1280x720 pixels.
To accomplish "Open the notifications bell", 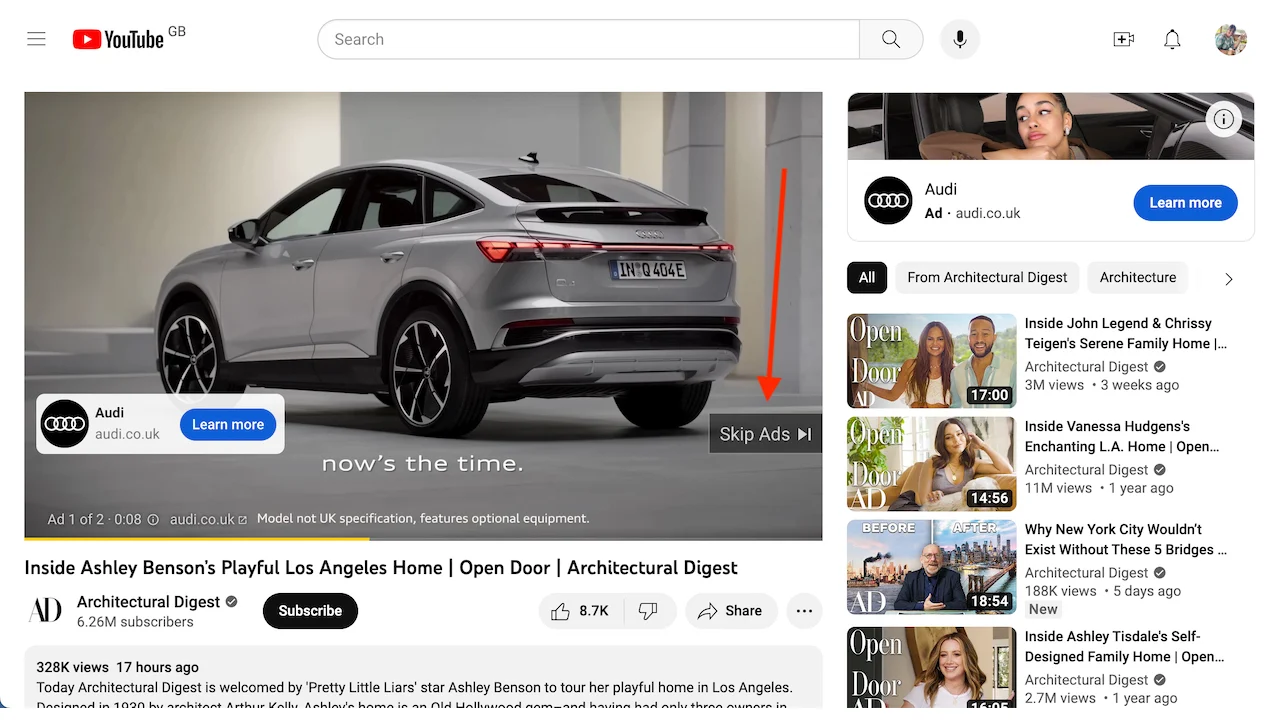I will (1172, 39).
